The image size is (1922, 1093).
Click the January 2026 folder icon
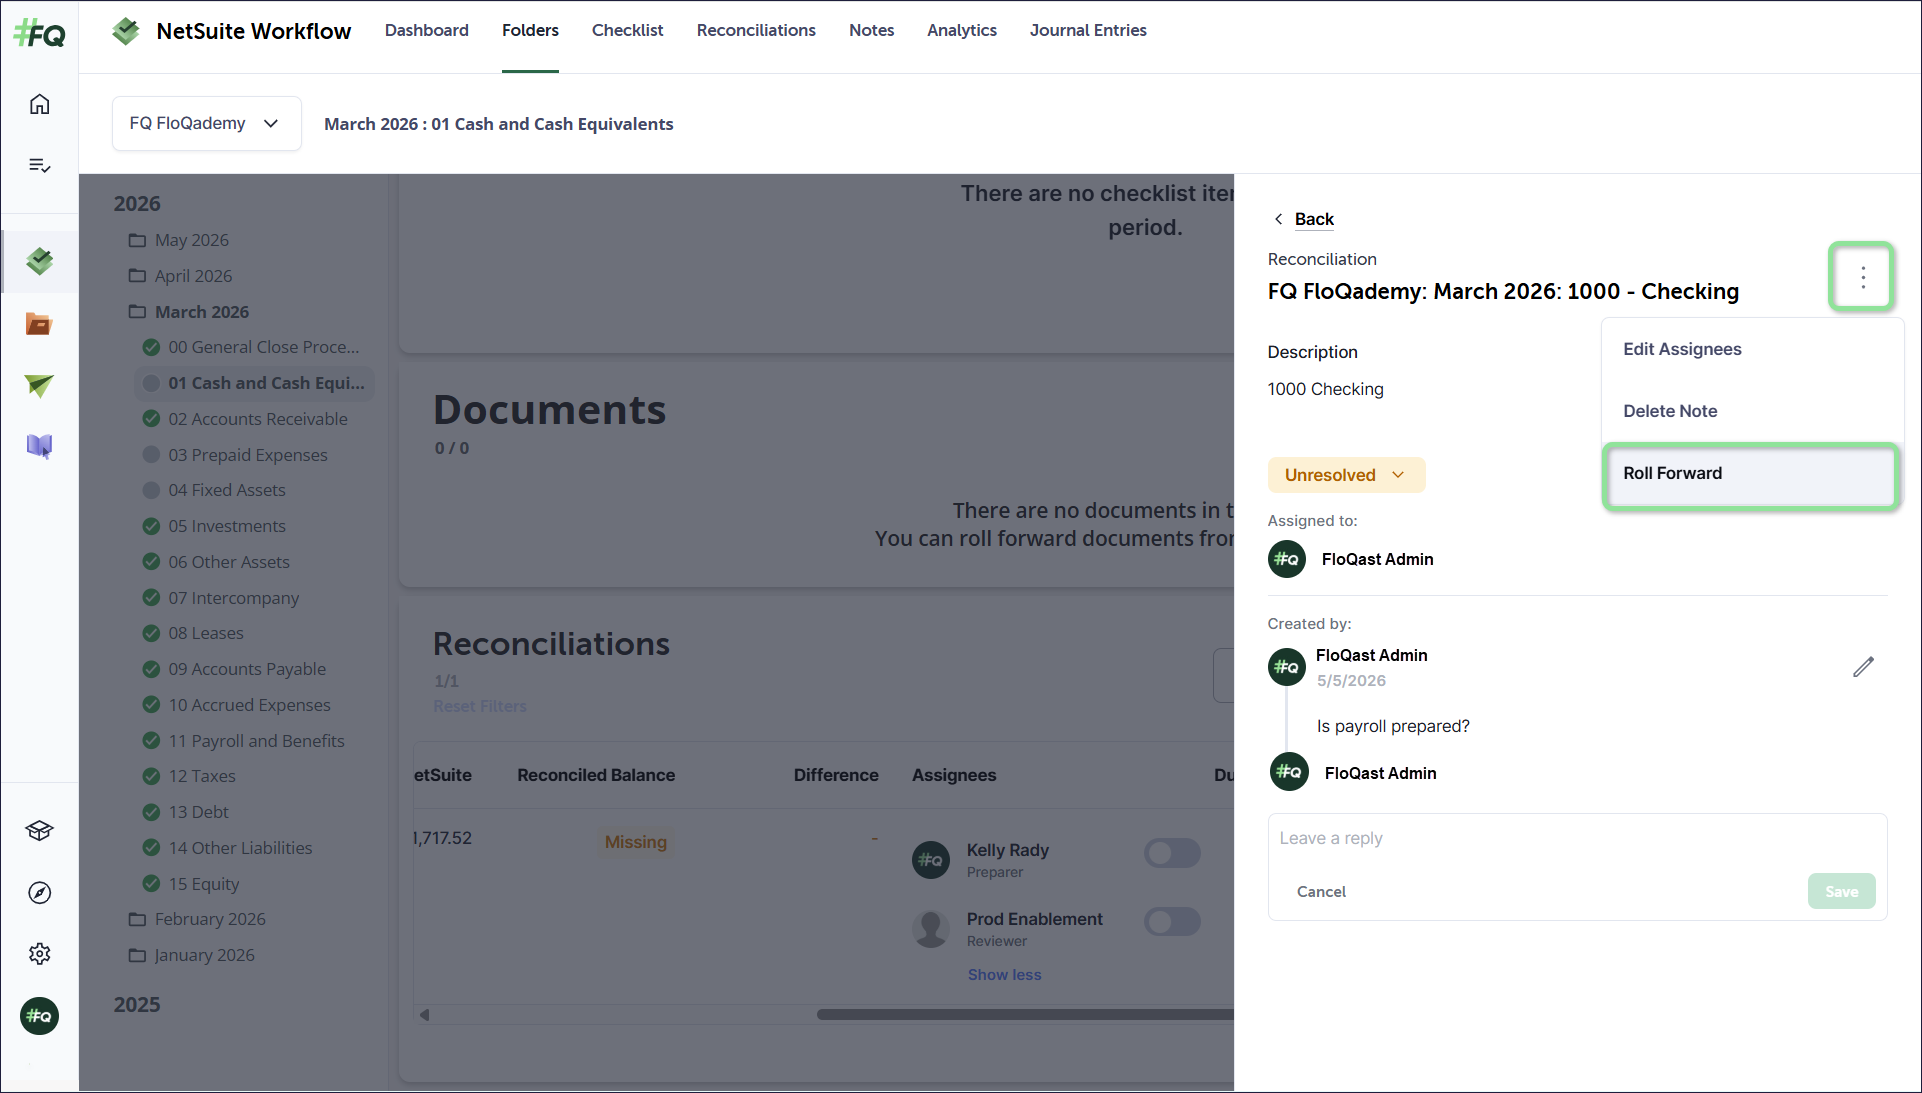tap(137, 955)
